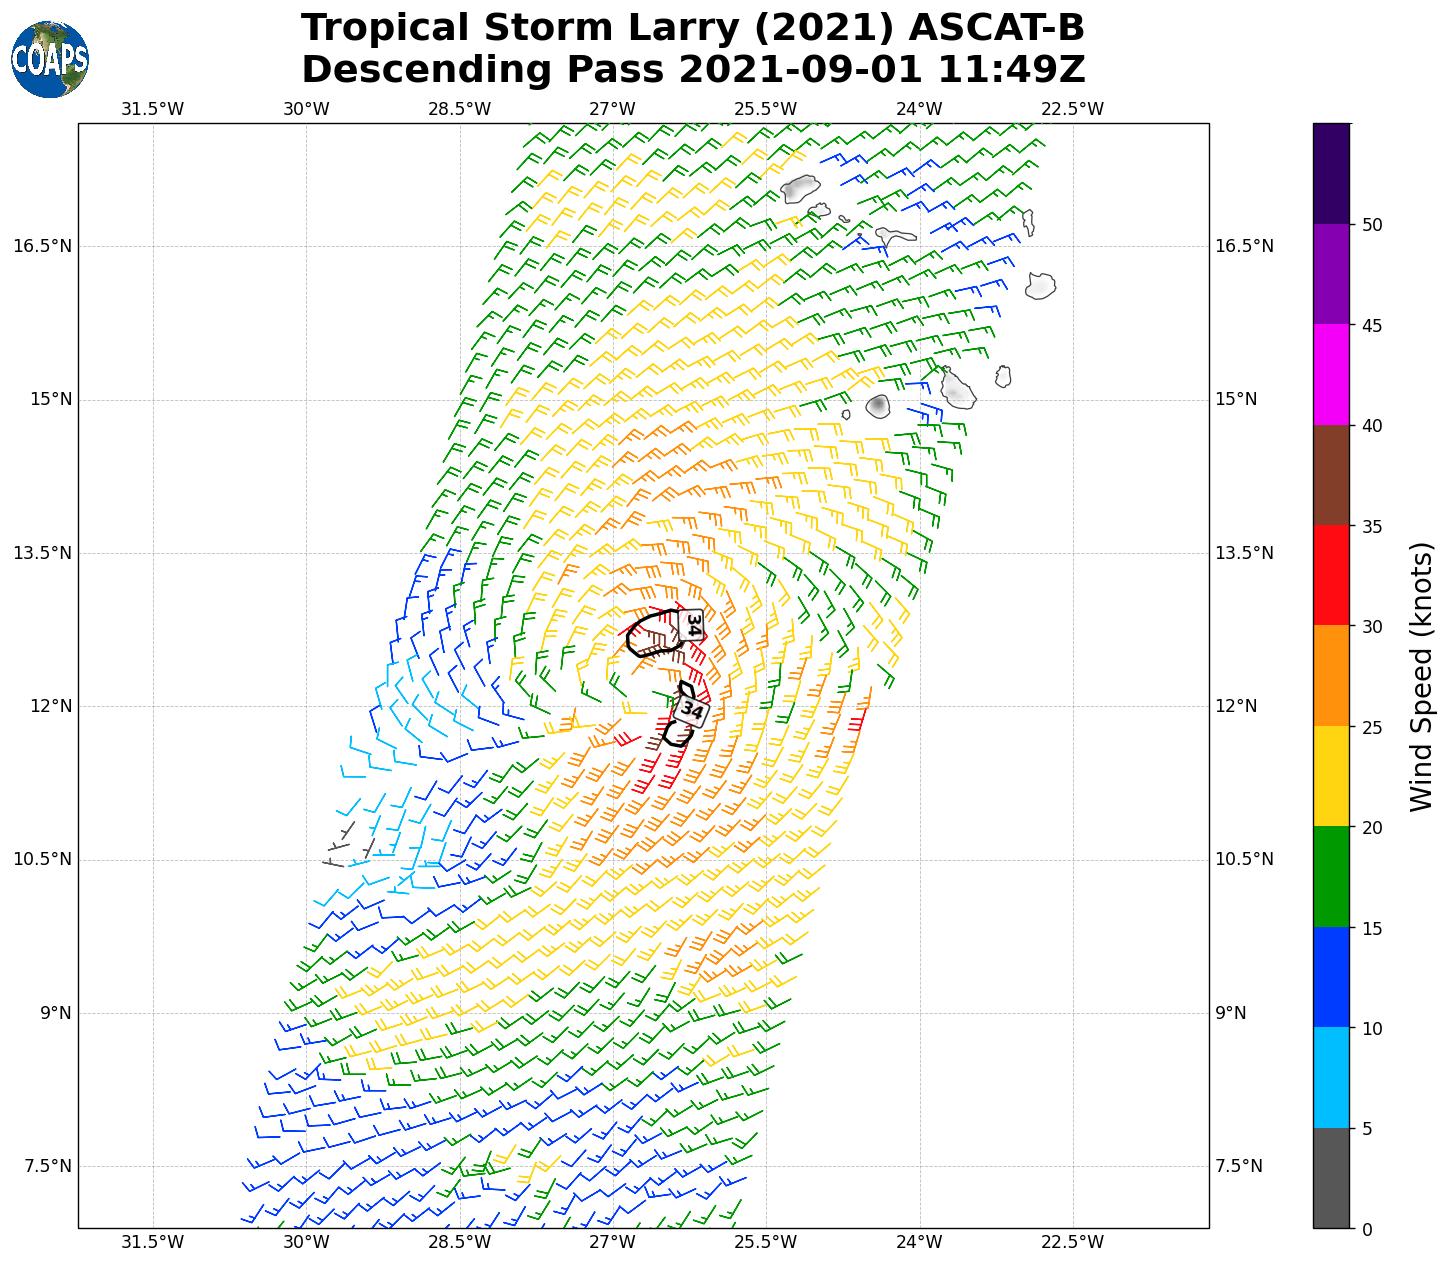The width and height of the screenshot is (1450, 1264).
Task: Click the dark purple top colorbar segment
Action: click(1331, 173)
